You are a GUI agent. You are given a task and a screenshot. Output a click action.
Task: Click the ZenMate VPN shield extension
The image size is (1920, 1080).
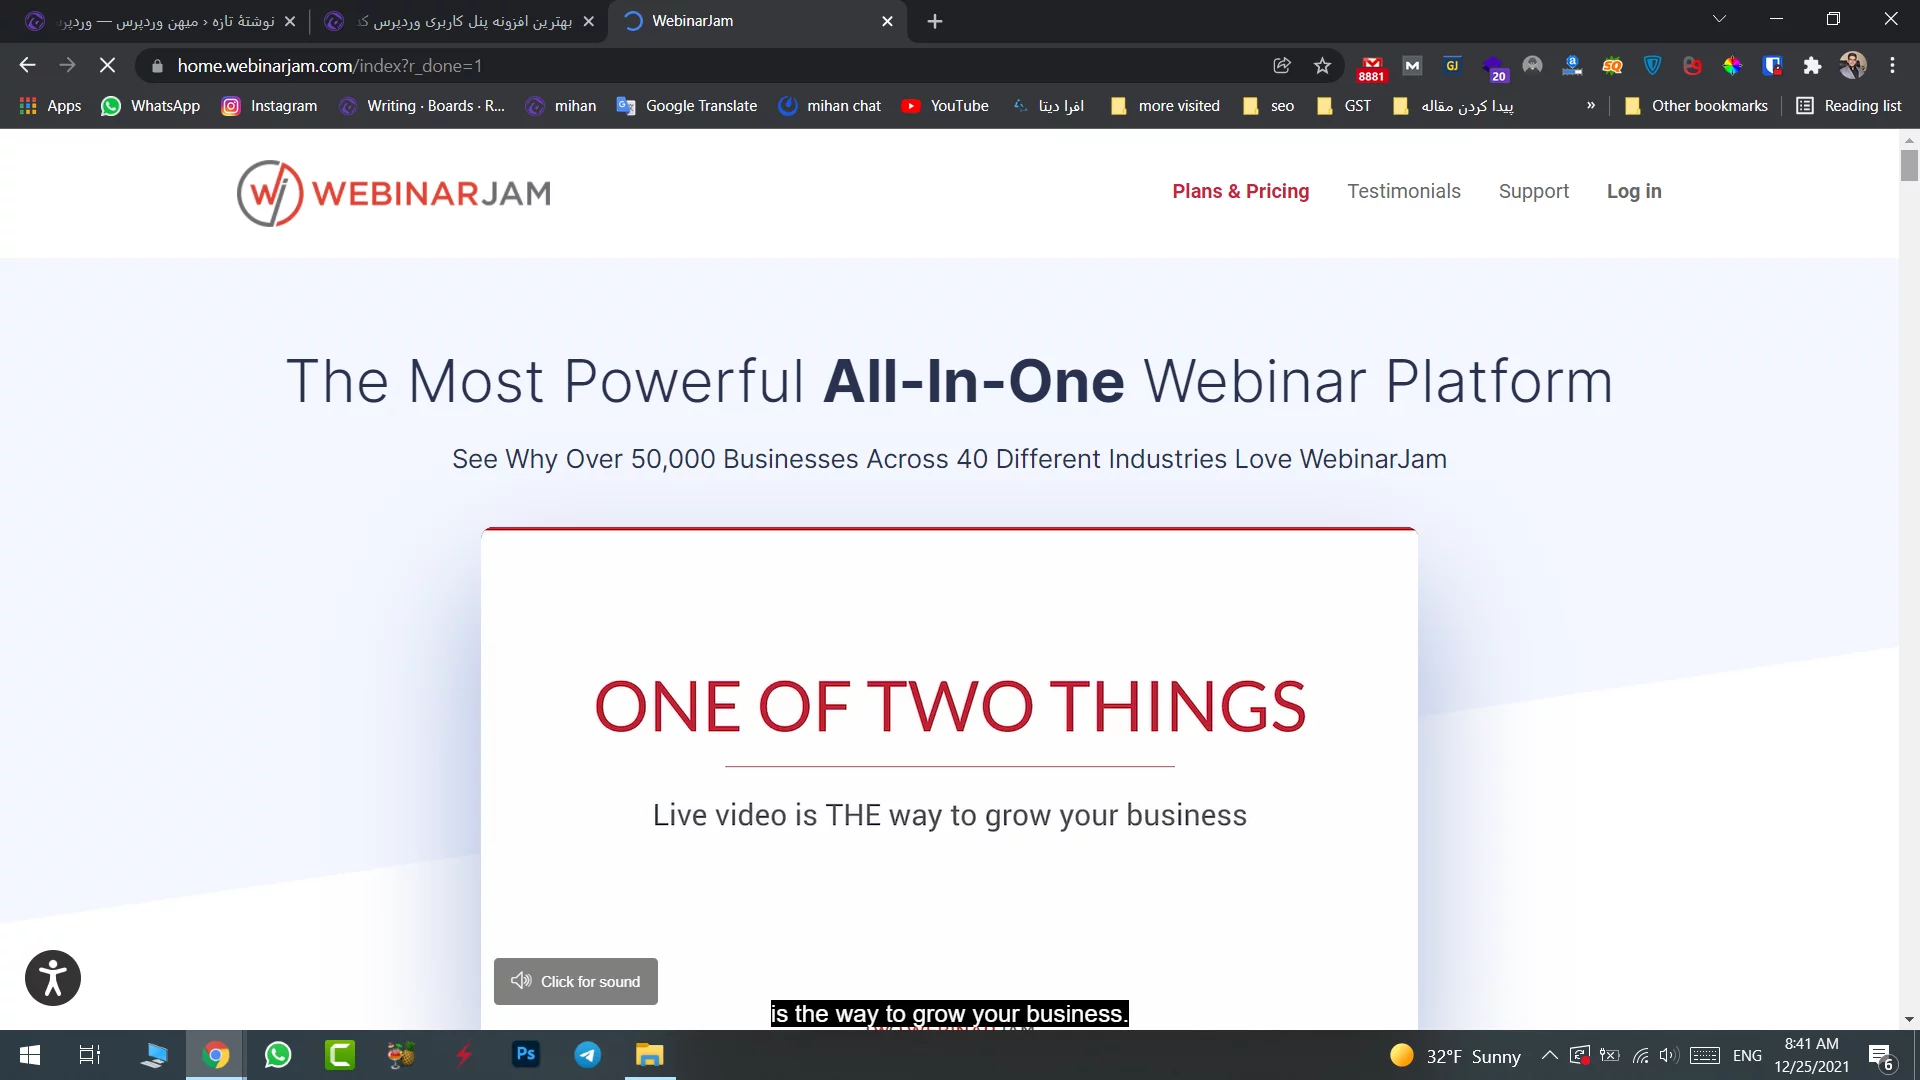(1652, 65)
